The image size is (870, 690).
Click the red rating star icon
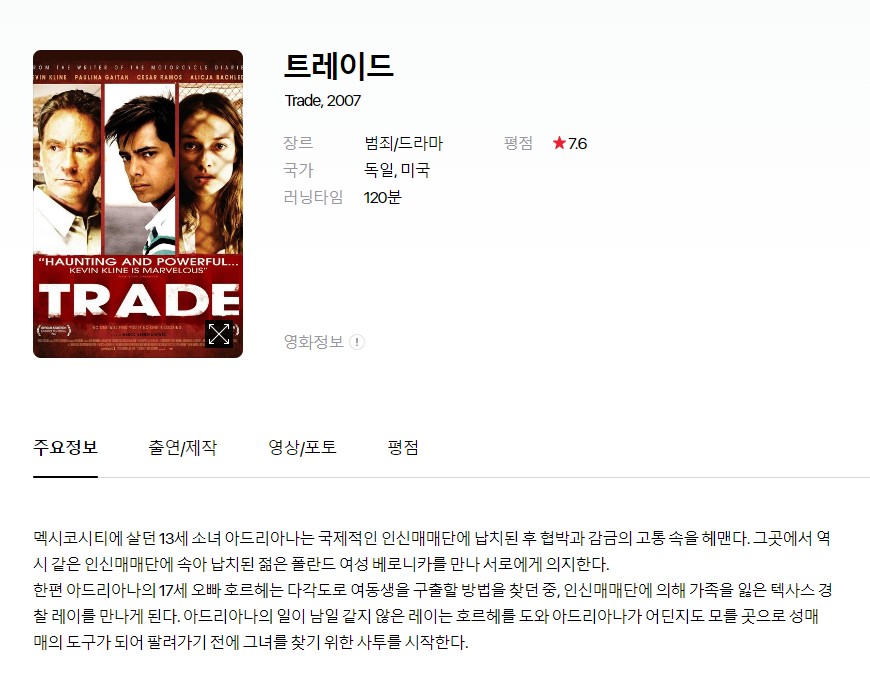click(559, 143)
